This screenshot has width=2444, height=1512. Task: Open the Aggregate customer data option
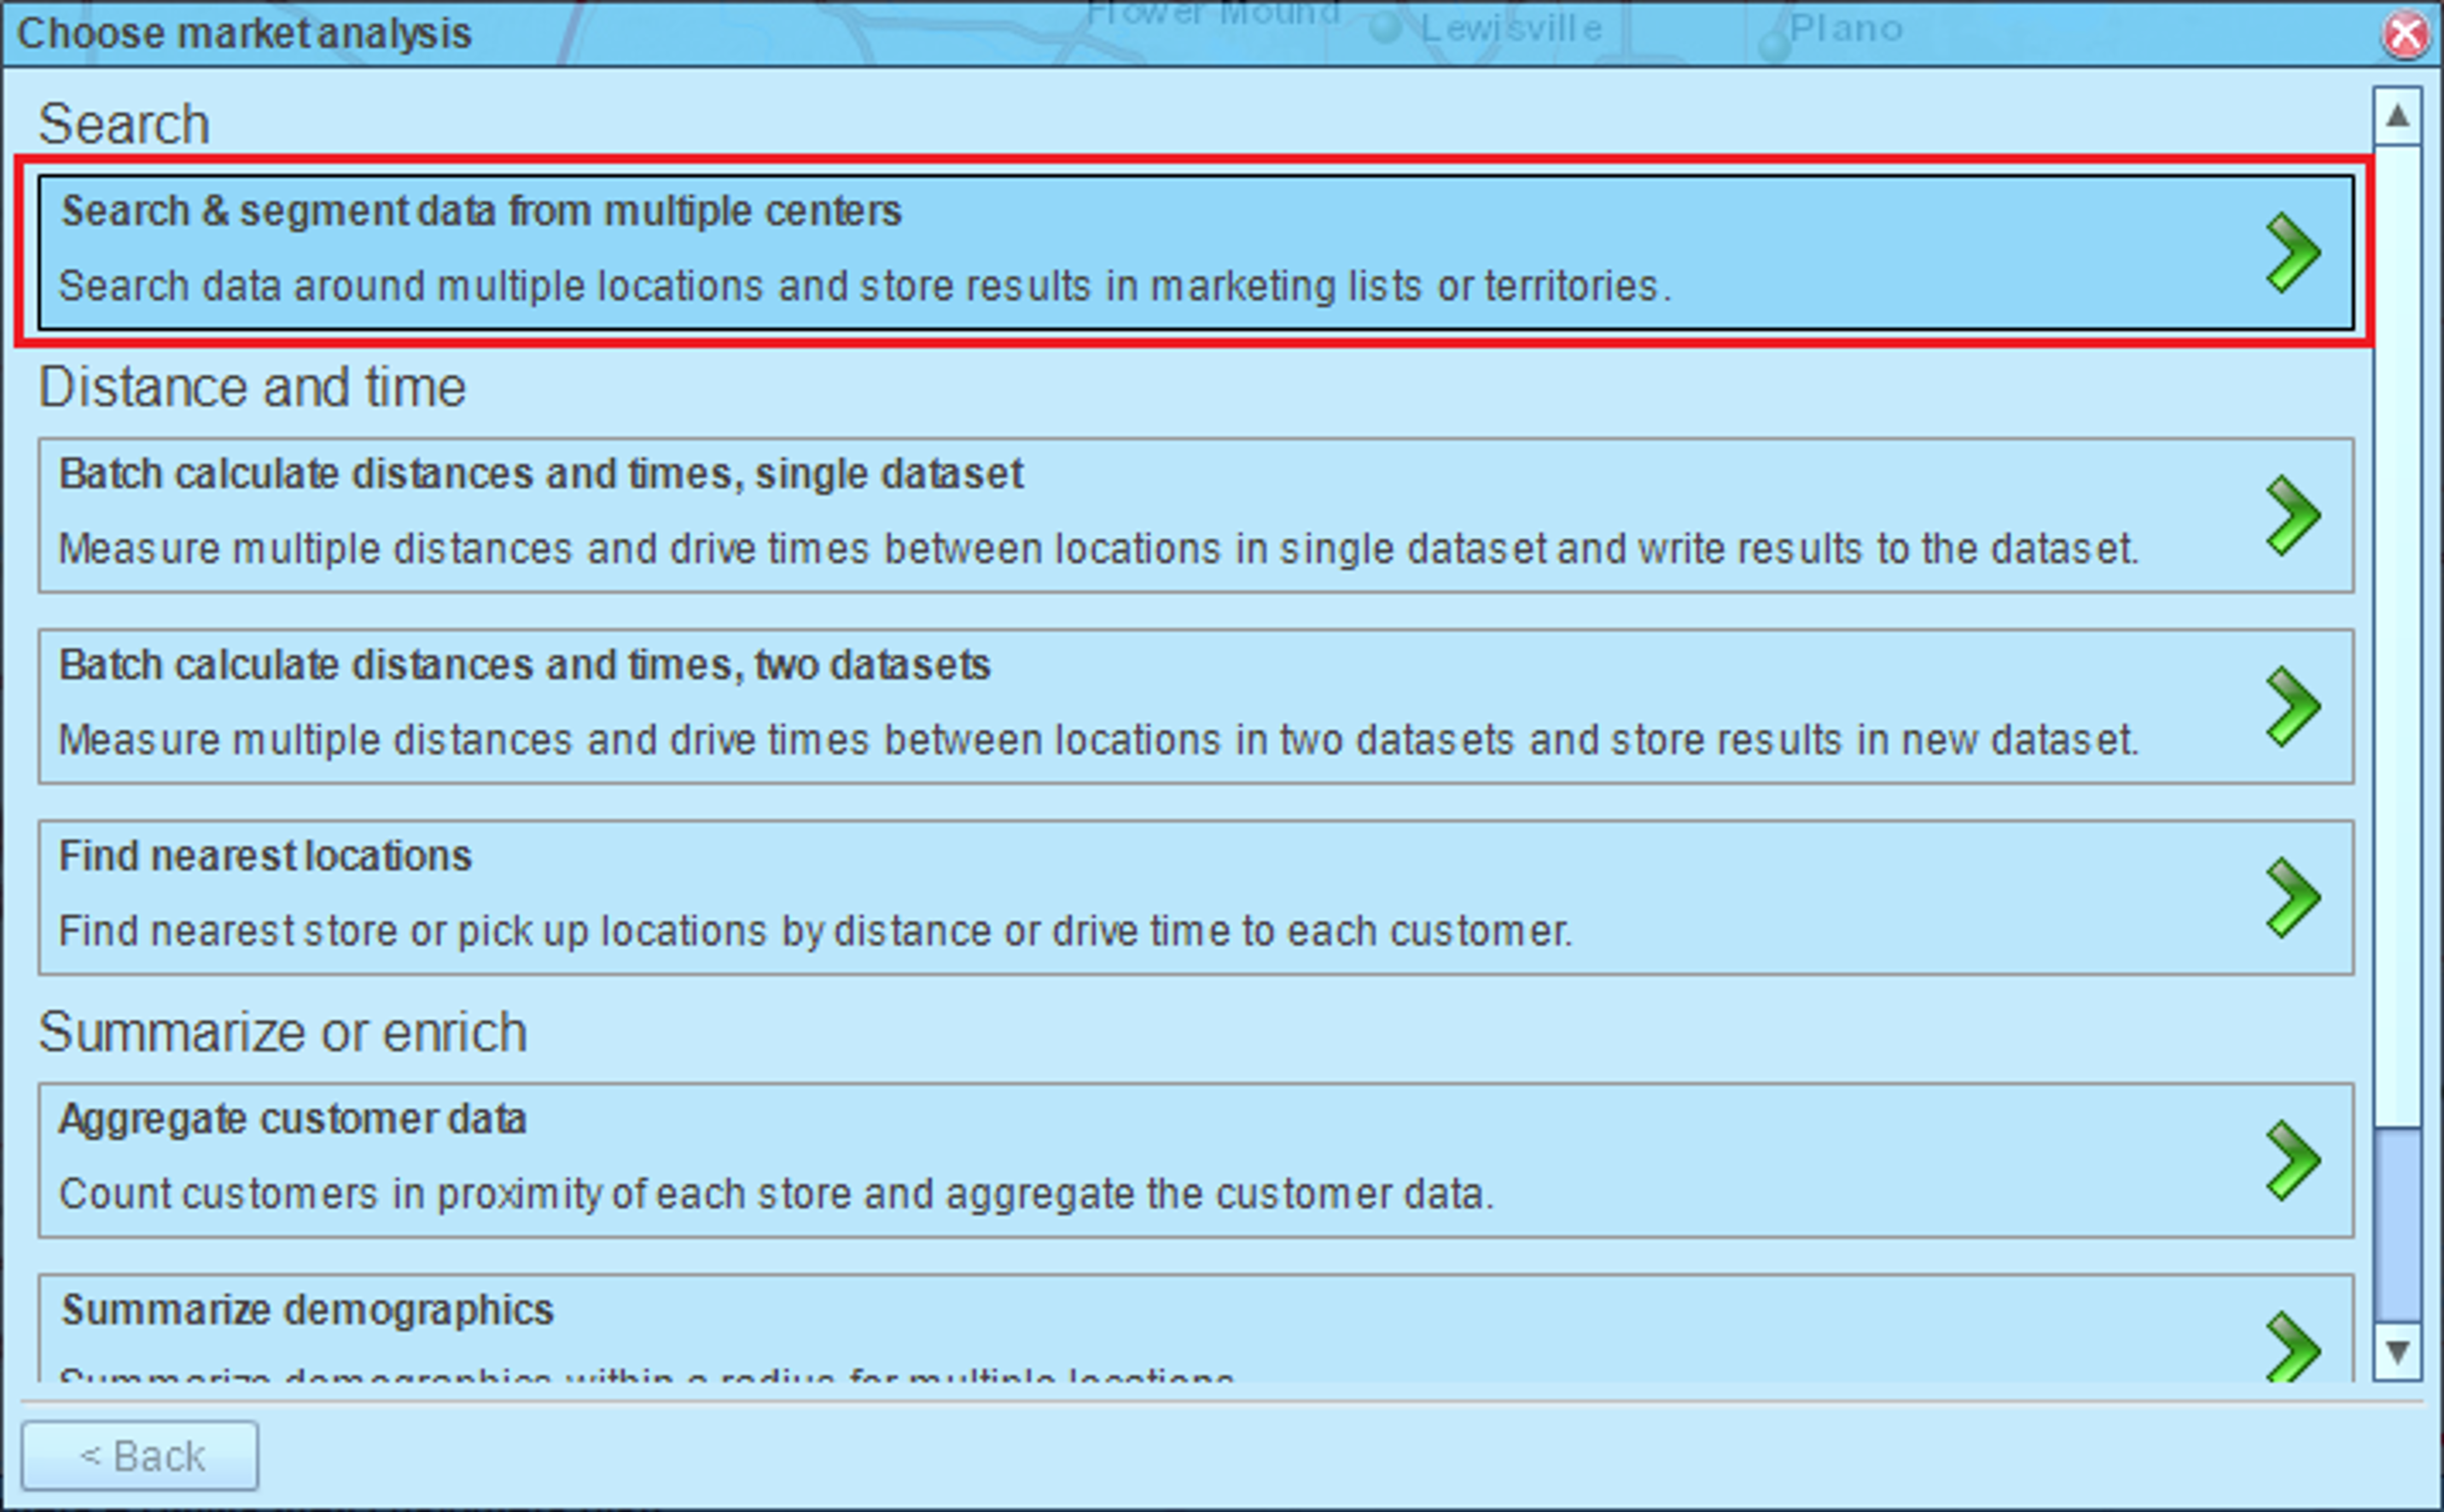pyautogui.click(x=1196, y=1160)
